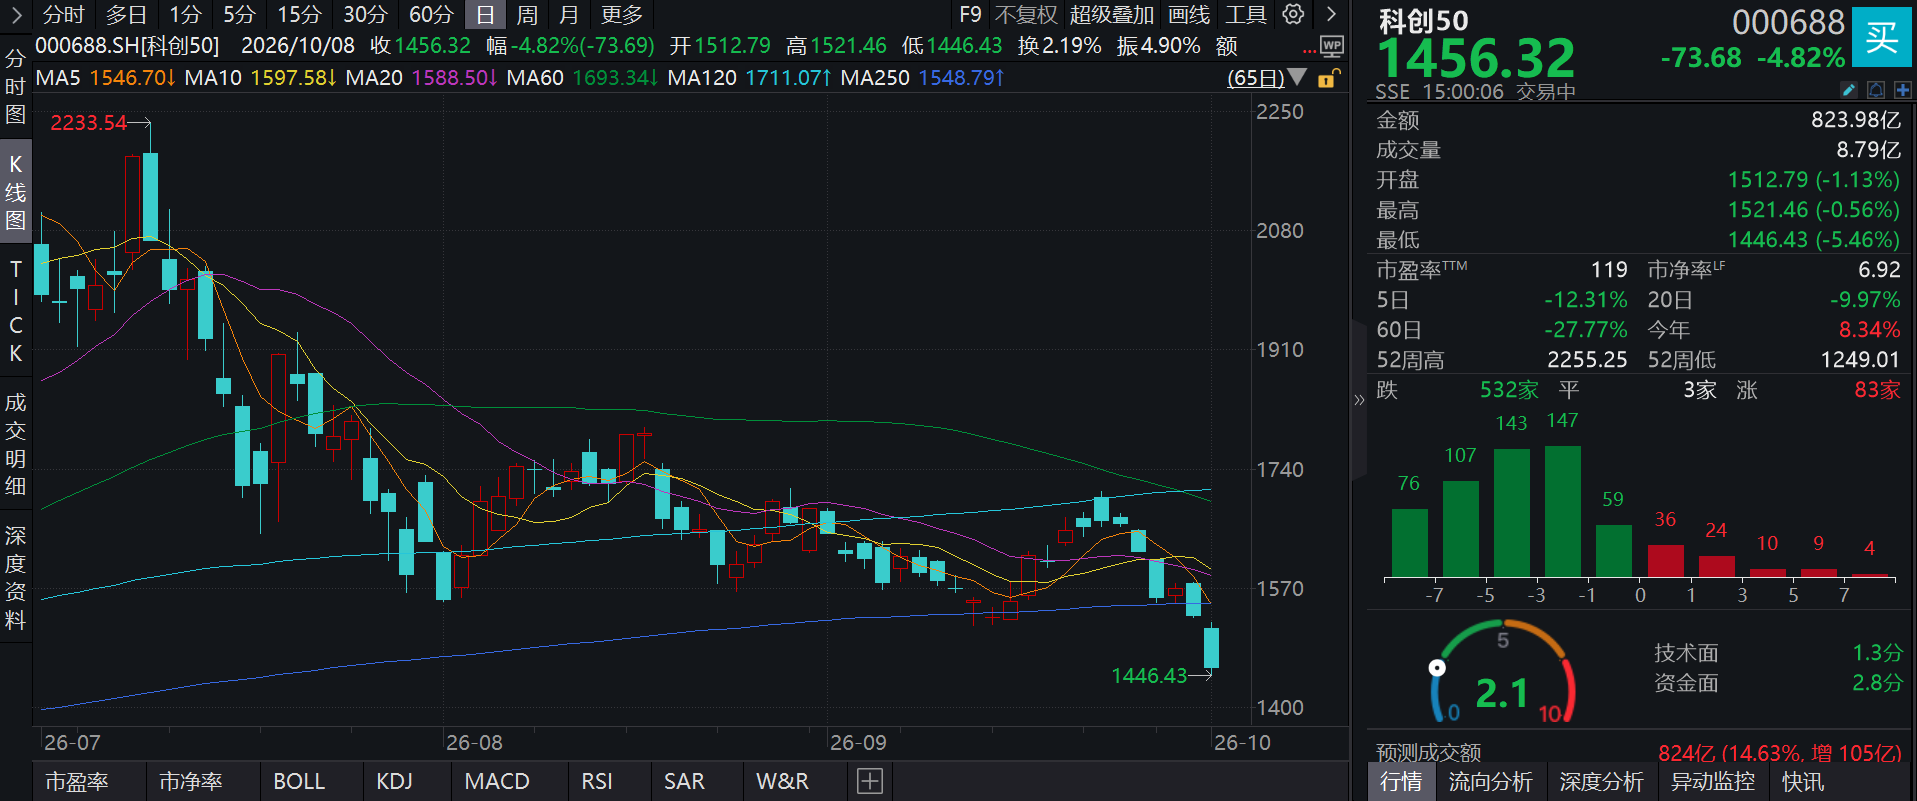The image size is (1917, 801).
Task: Toggle the orange lock icon beside 65日
Action: (x=1328, y=78)
